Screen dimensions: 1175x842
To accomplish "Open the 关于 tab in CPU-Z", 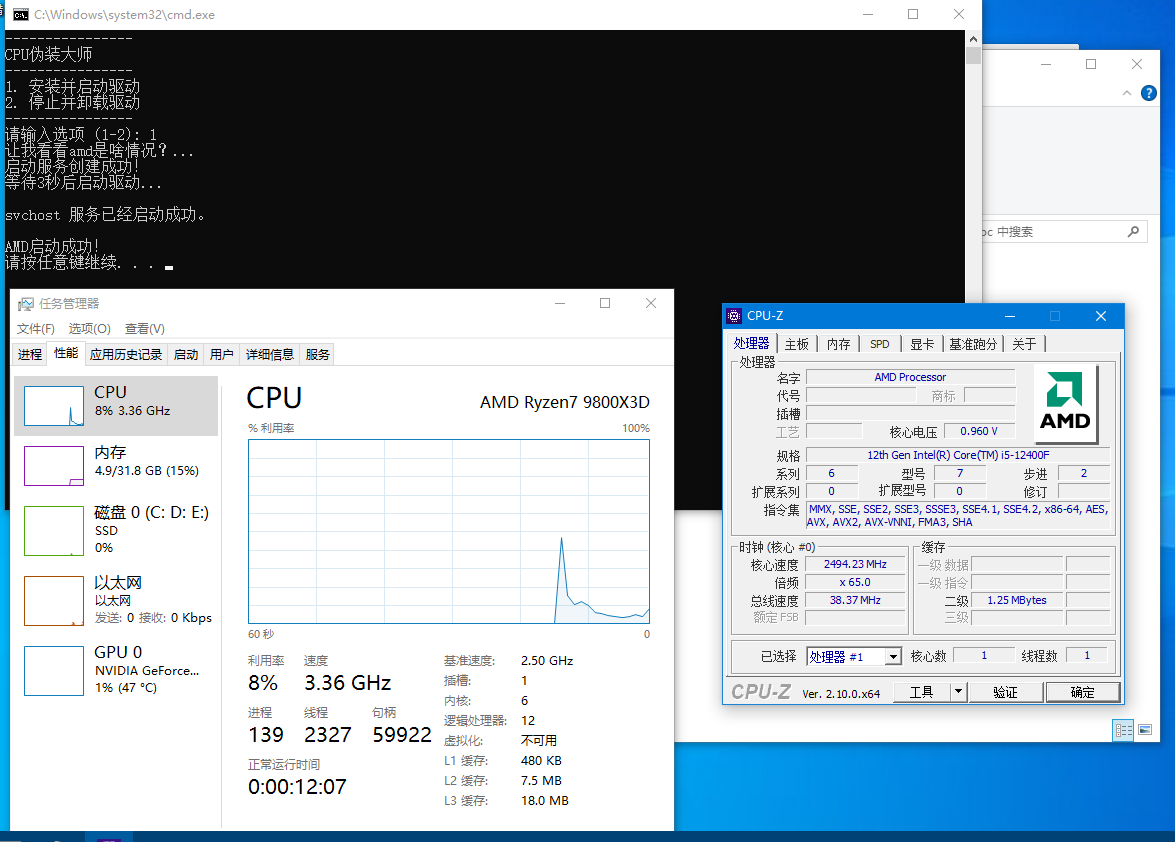I will (1024, 344).
